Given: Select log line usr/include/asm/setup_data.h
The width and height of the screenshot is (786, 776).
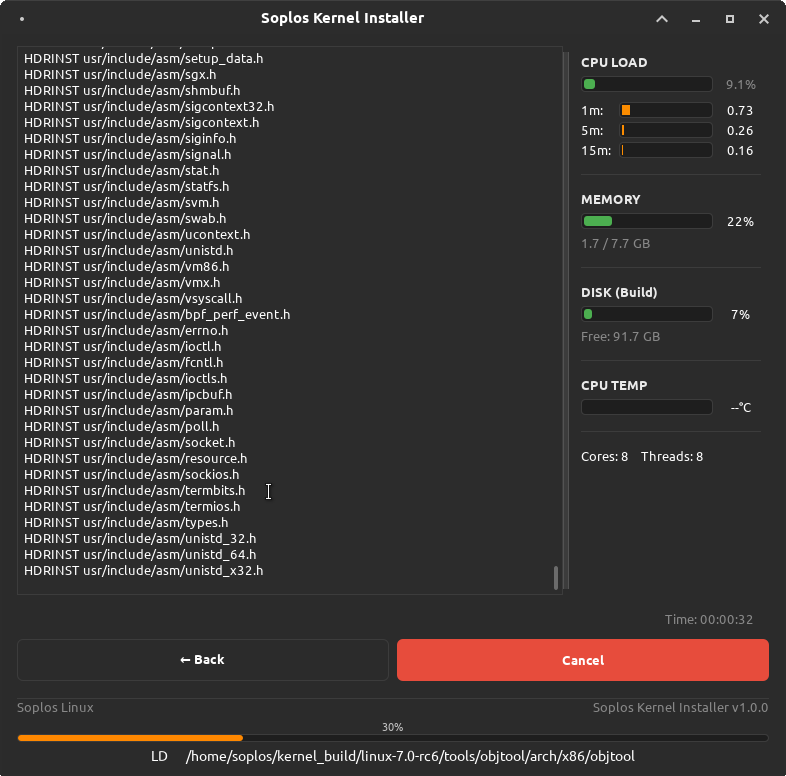Looking at the screenshot, I should [x=143, y=59].
